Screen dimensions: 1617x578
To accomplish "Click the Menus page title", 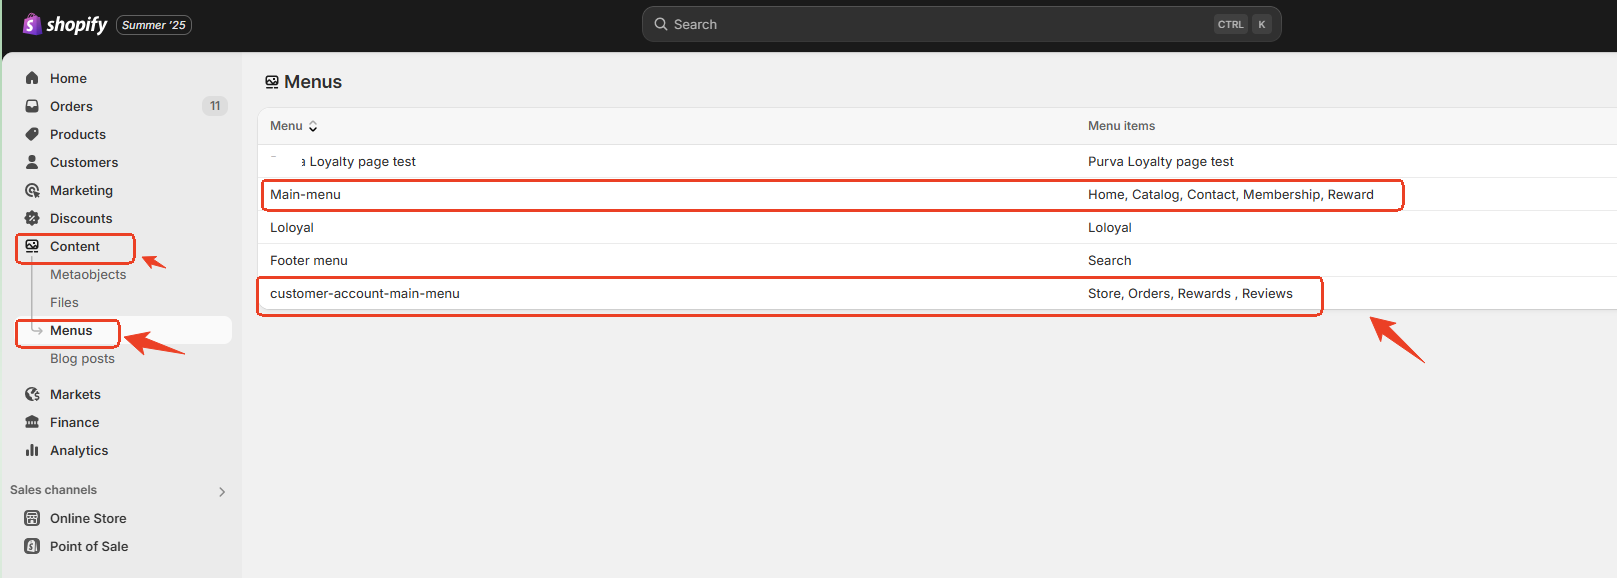I will tap(313, 82).
